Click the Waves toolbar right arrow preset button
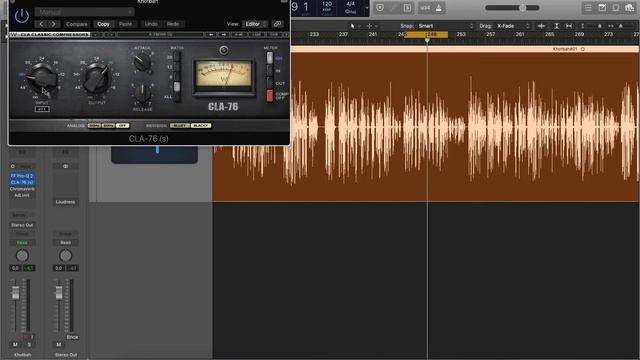This screenshot has height=360, width=640. tap(224, 35)
